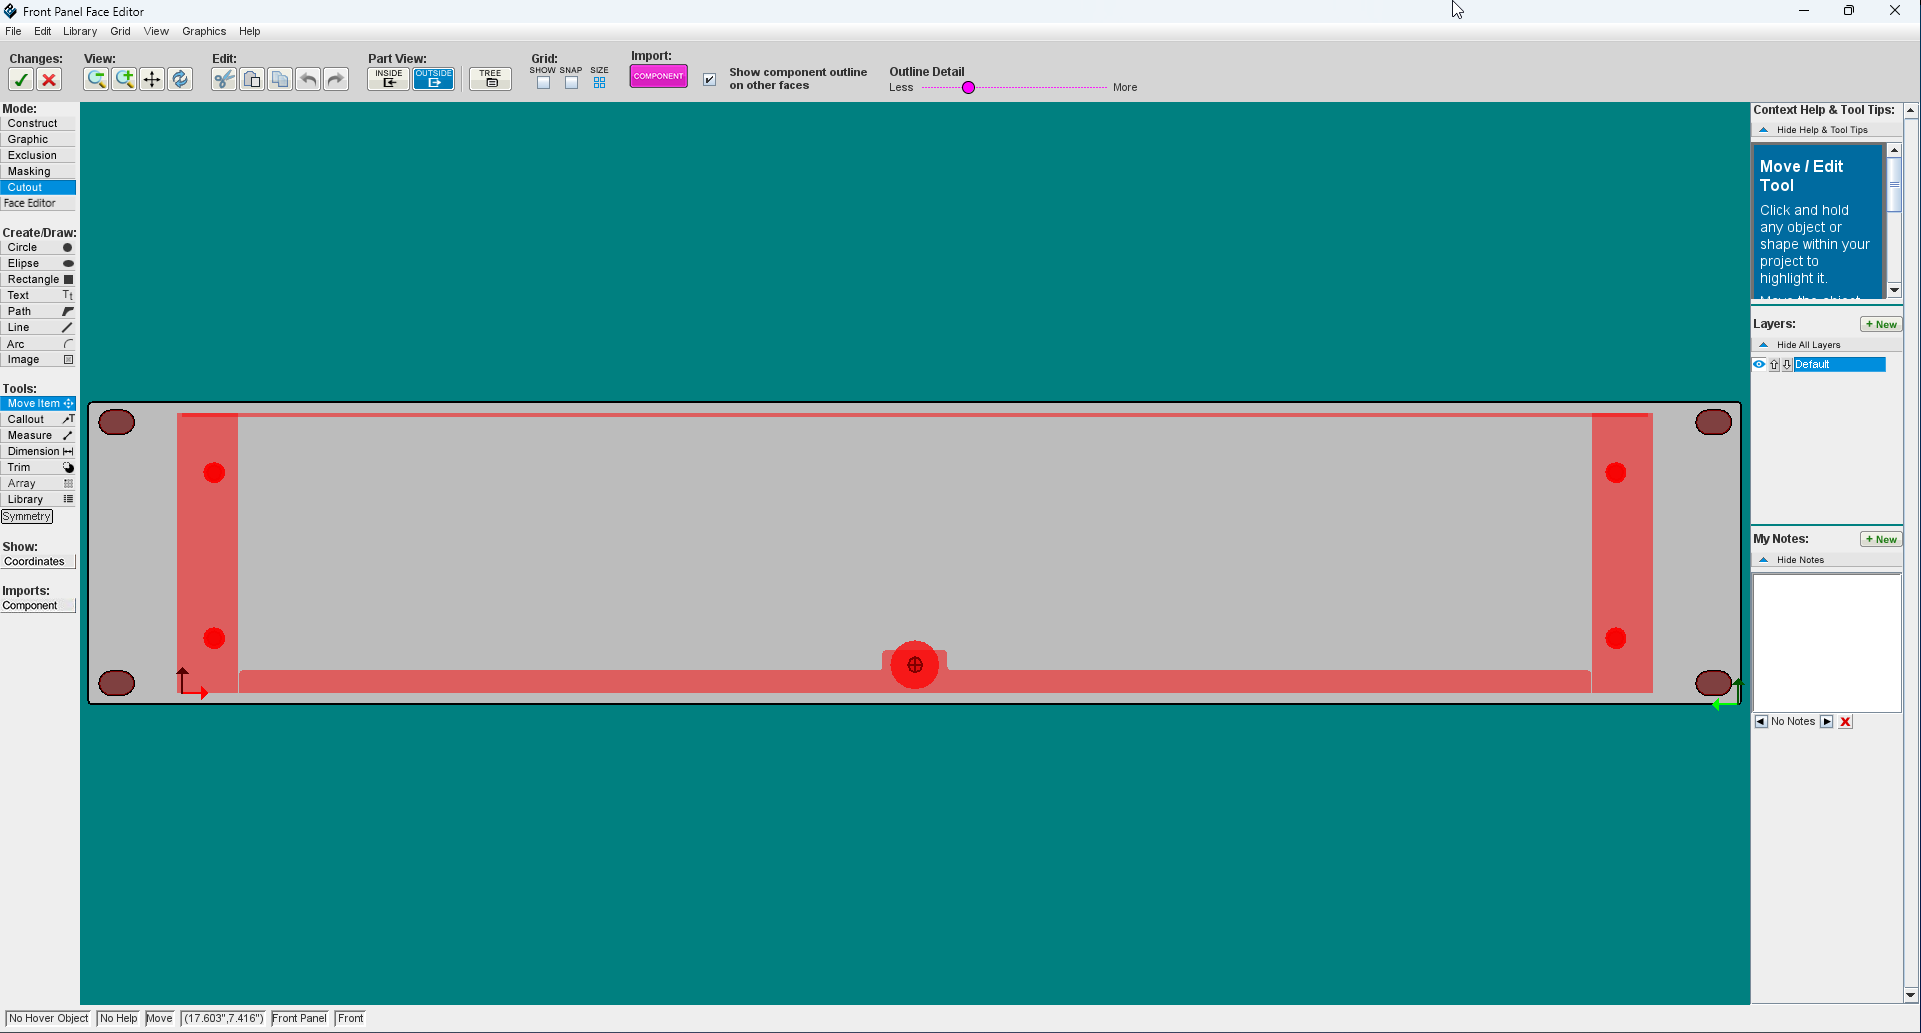Click the Cut icon in Edit toolbar
Viewport: 1921px width, 1033px height.
(224, 79)
